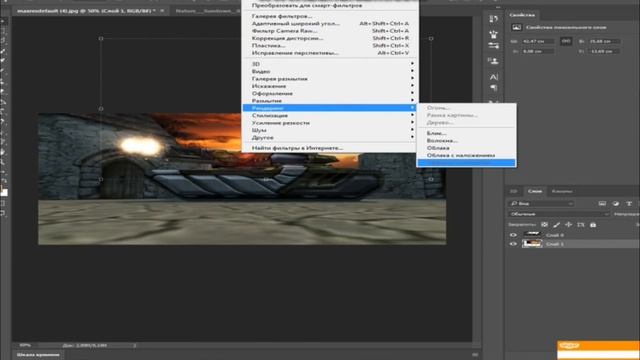Open Усиление резкости submenu
The height and width of the screenshot is (360, 640).
330,123
